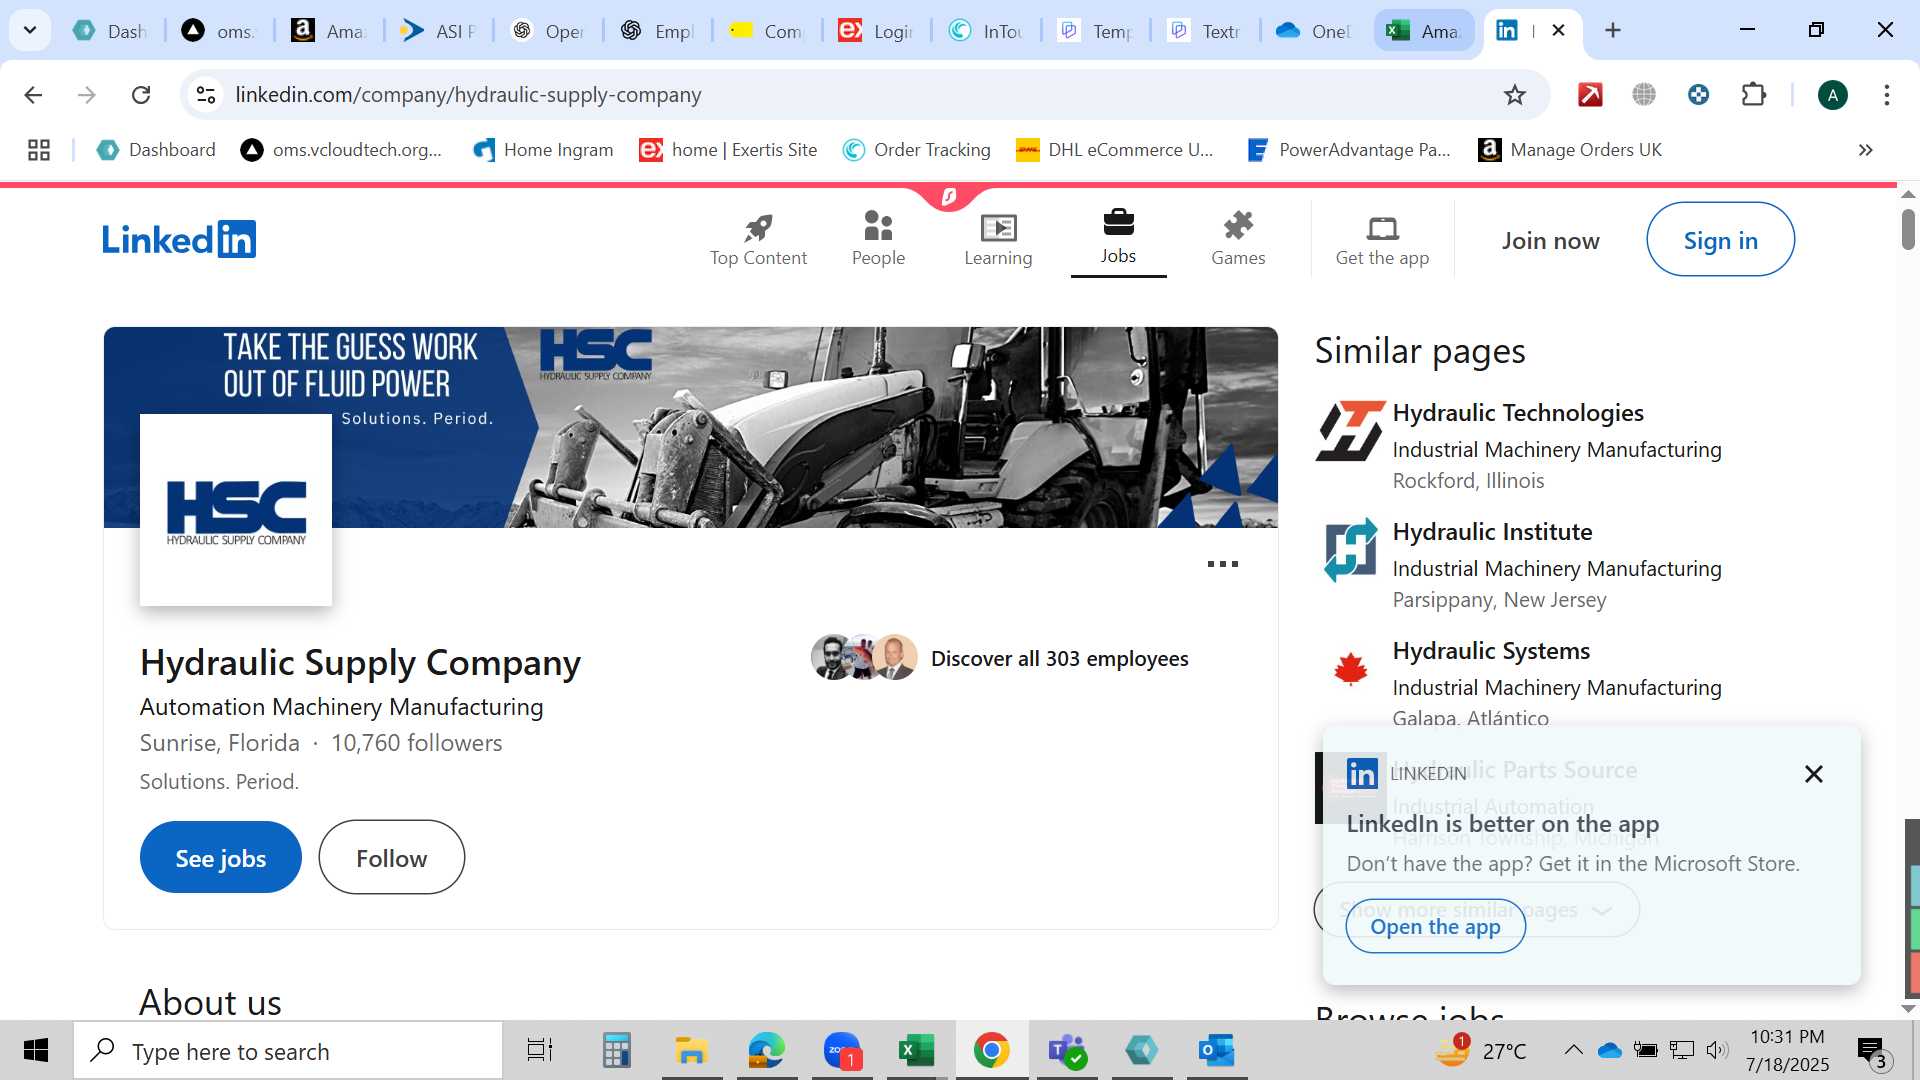Click the address bar URL
The image size is (1920, 1080).
point(468,95)
